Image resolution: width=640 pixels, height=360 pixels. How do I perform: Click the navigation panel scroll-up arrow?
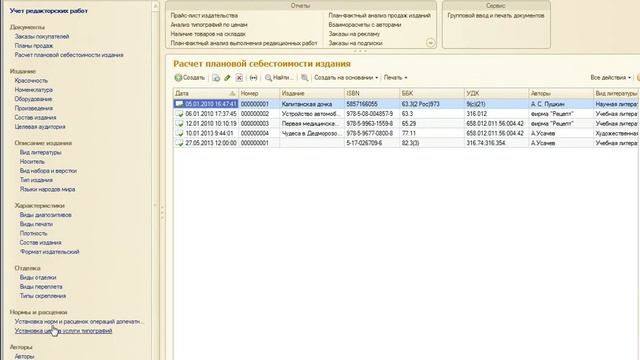tap(156, 6)
